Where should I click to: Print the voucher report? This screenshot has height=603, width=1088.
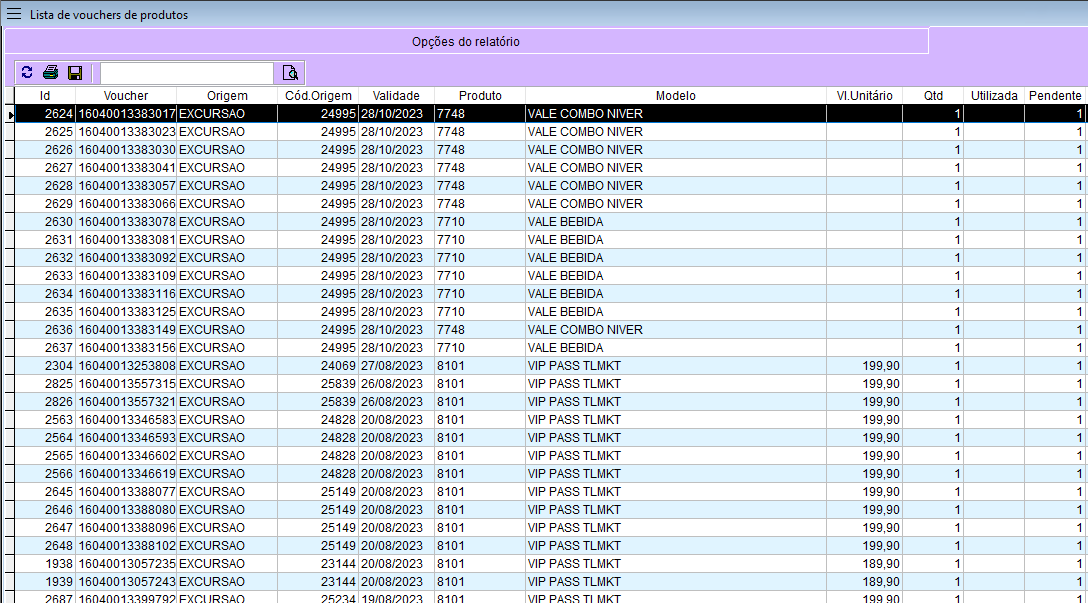(50, 73)
